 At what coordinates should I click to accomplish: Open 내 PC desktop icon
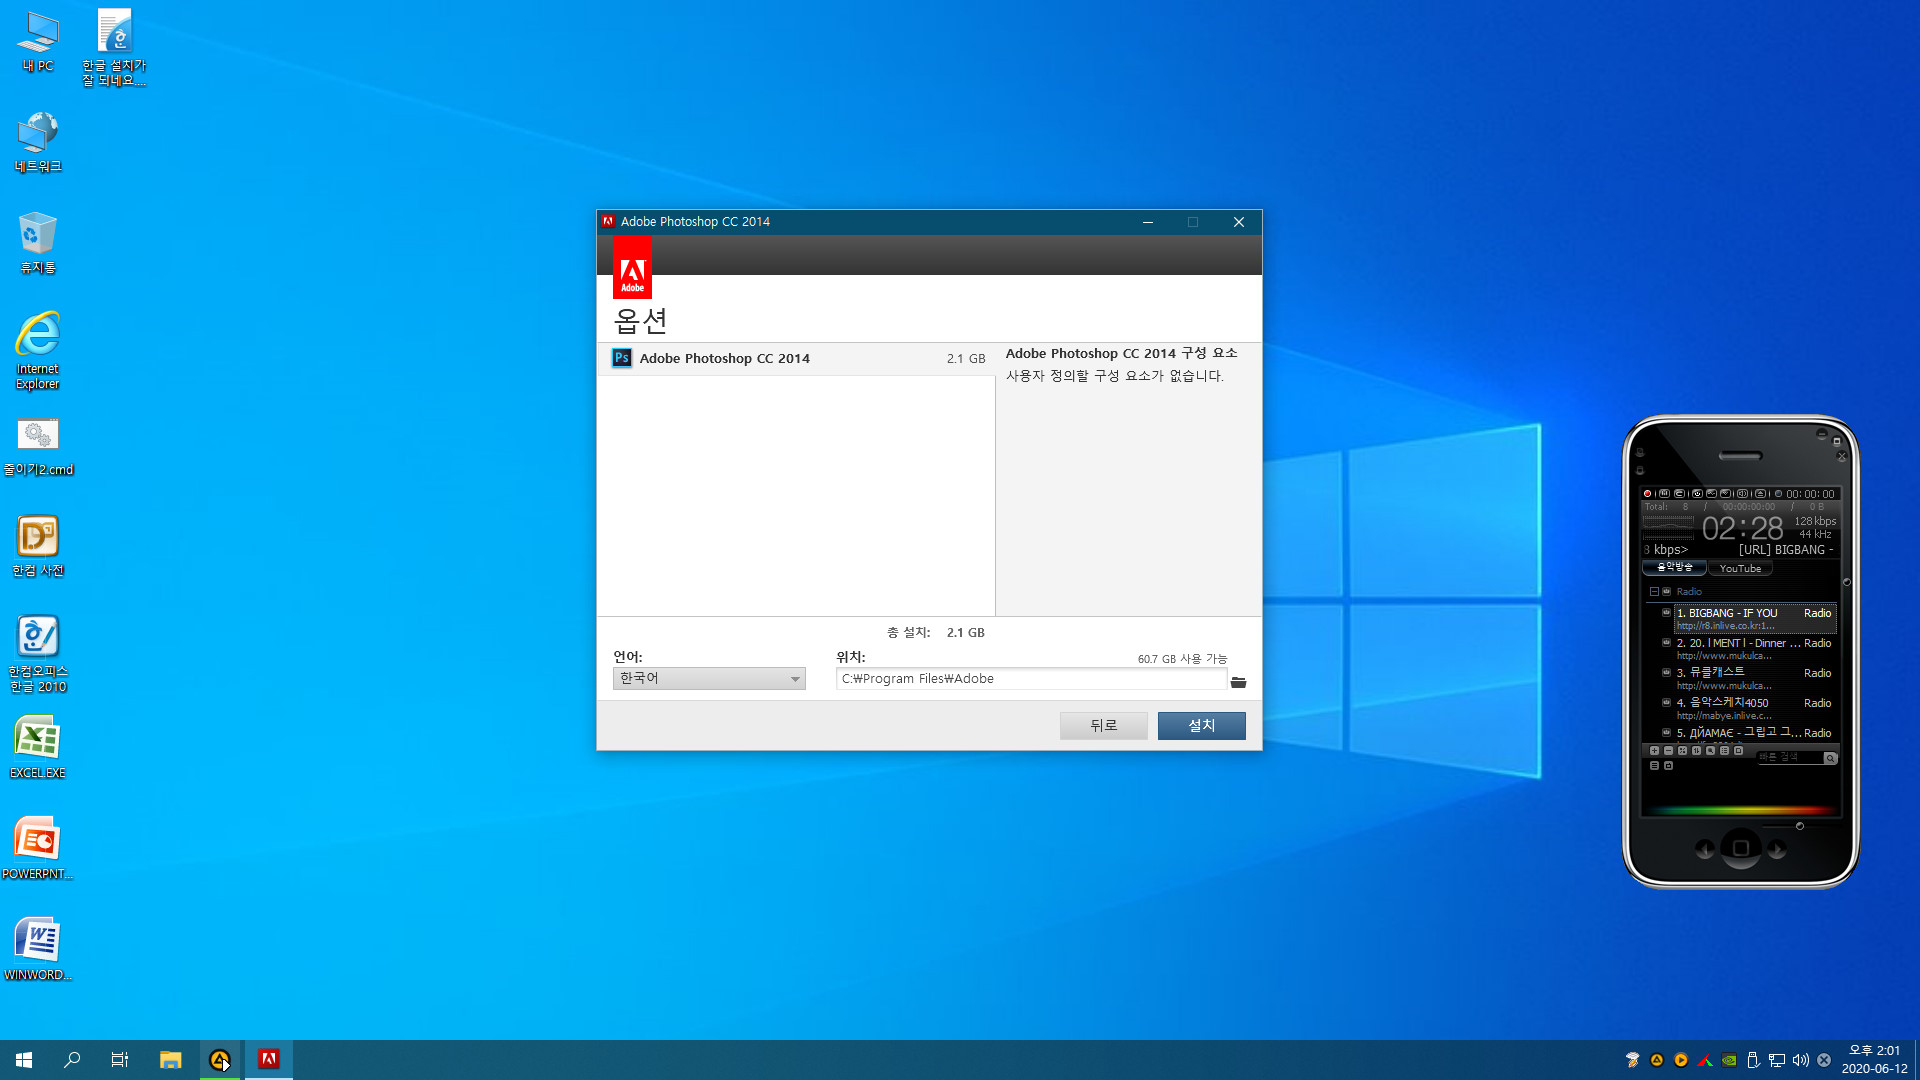click(38, 42)
